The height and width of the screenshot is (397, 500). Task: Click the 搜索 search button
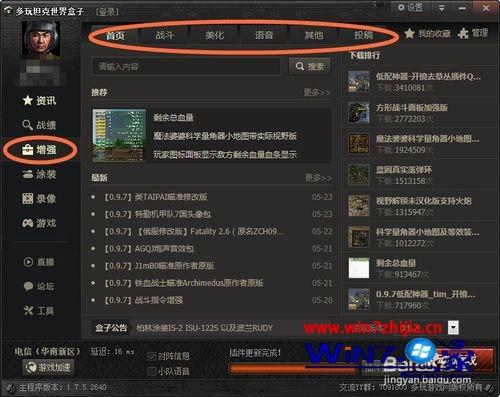tap(310, 66)
